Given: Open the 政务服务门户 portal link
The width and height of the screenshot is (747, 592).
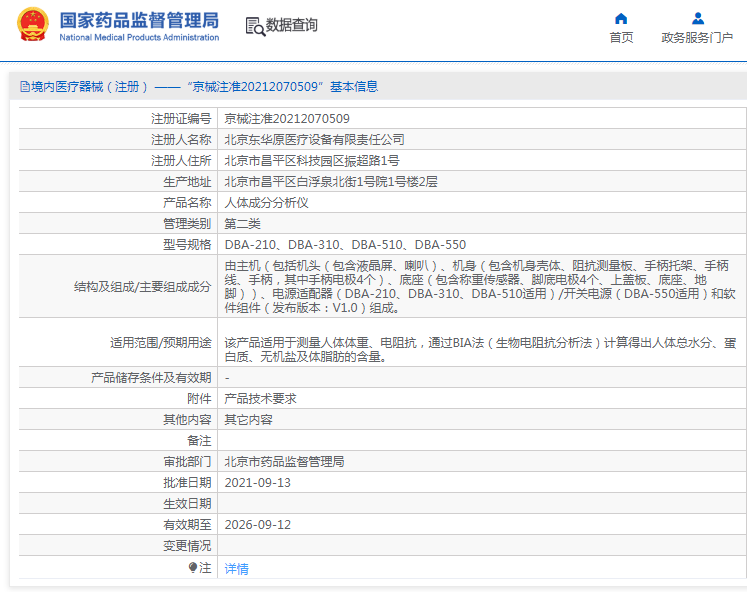Looking at the screenshot, I should coord(697,38).
